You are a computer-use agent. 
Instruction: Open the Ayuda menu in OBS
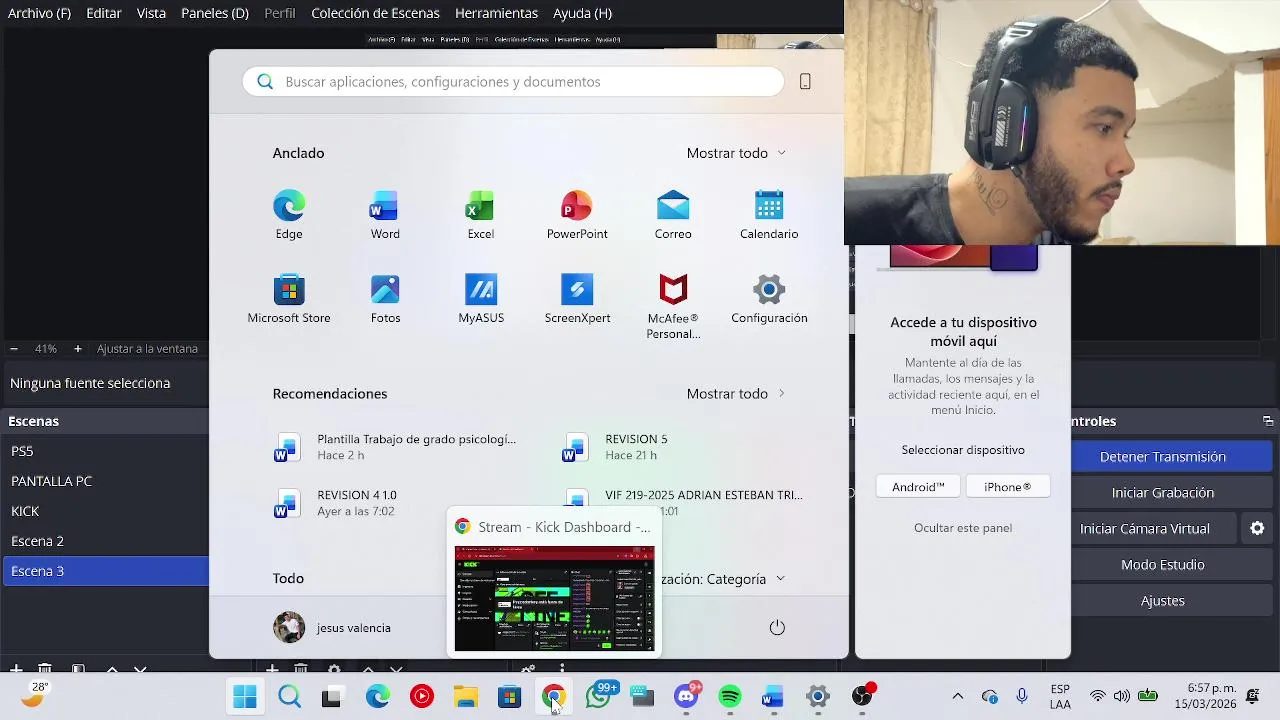(582, 13)
